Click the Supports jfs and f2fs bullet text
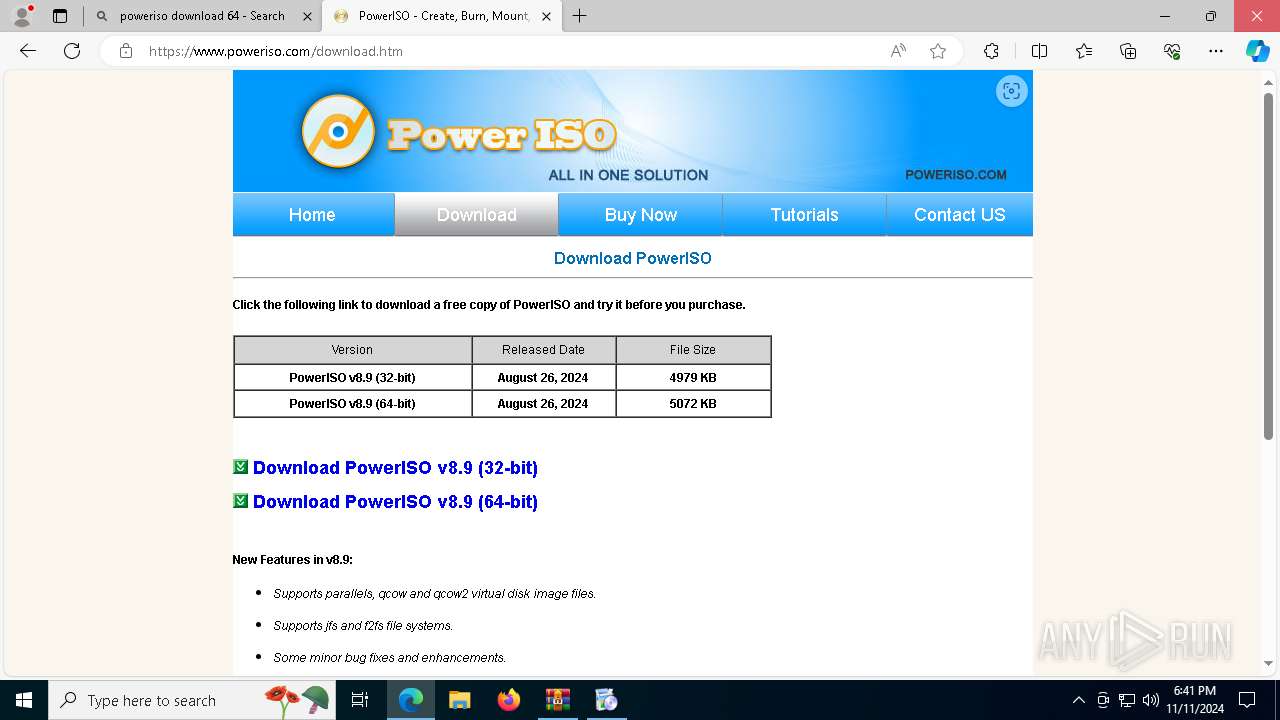The image size is (1280, 720). tap(363, 626)
